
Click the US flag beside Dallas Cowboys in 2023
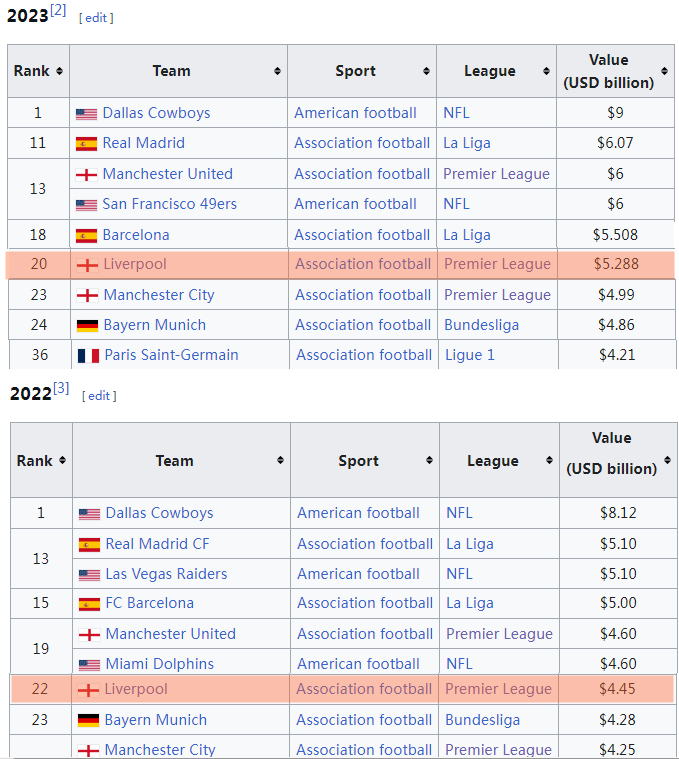86,114
